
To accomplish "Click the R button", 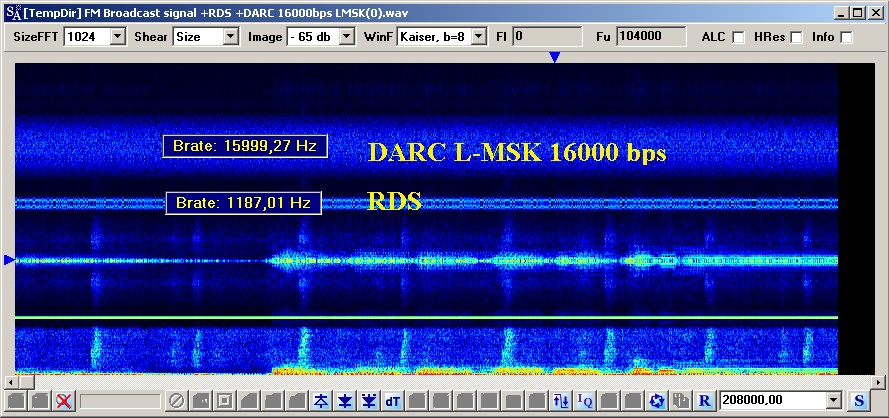I will [x=705, y=401].
